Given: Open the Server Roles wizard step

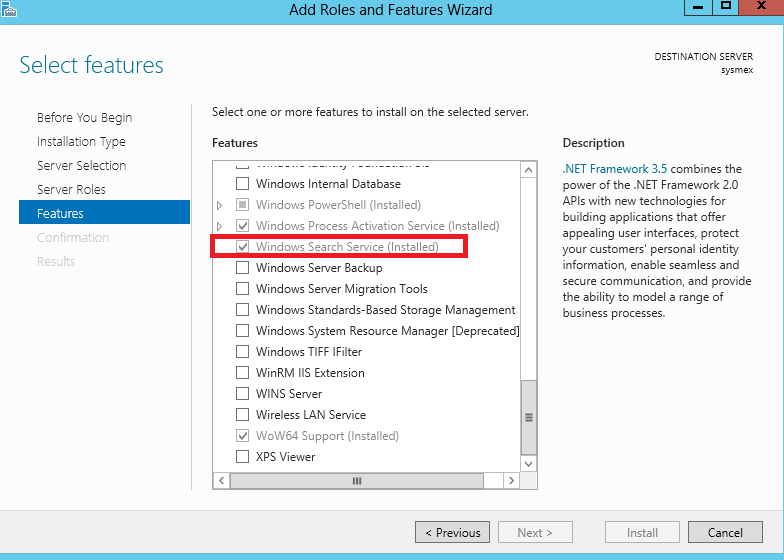Looking at the screenshot, I should coord(71,190).
